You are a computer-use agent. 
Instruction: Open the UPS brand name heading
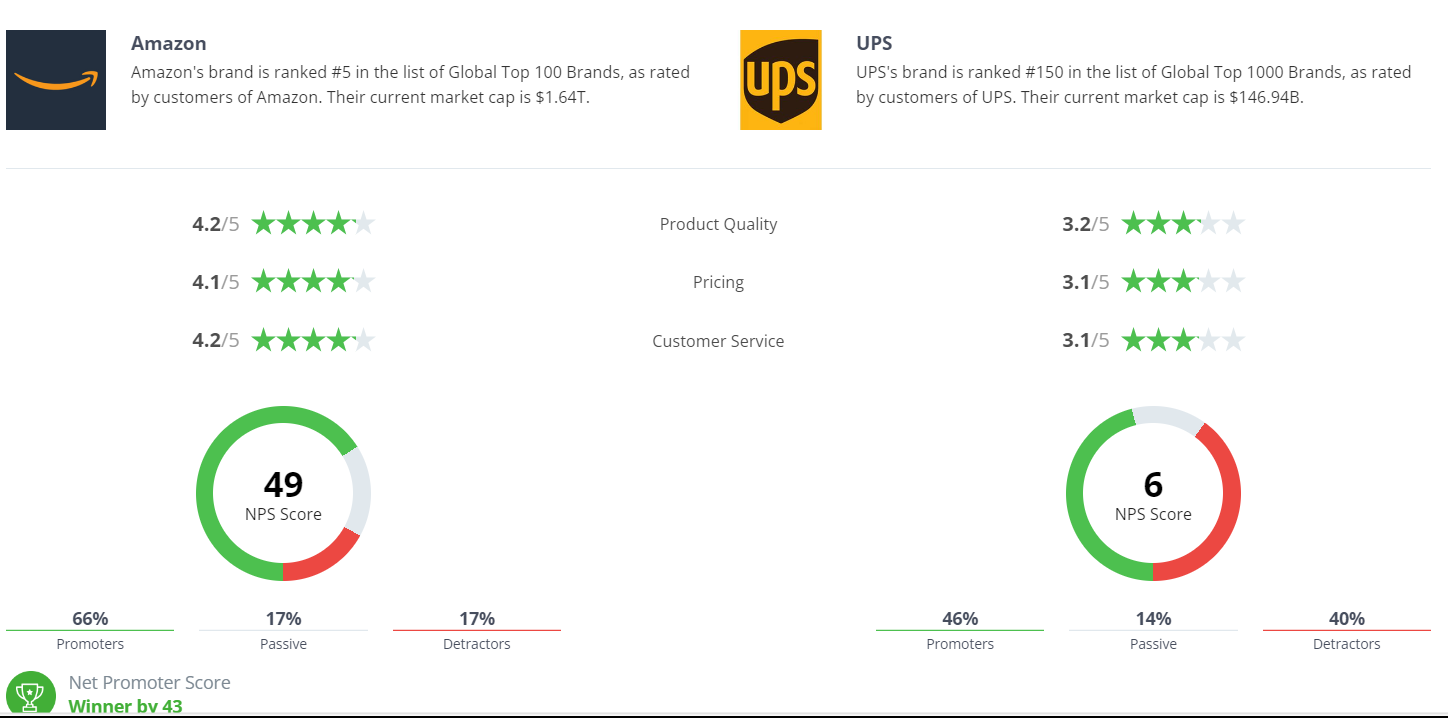click(874, 44)
